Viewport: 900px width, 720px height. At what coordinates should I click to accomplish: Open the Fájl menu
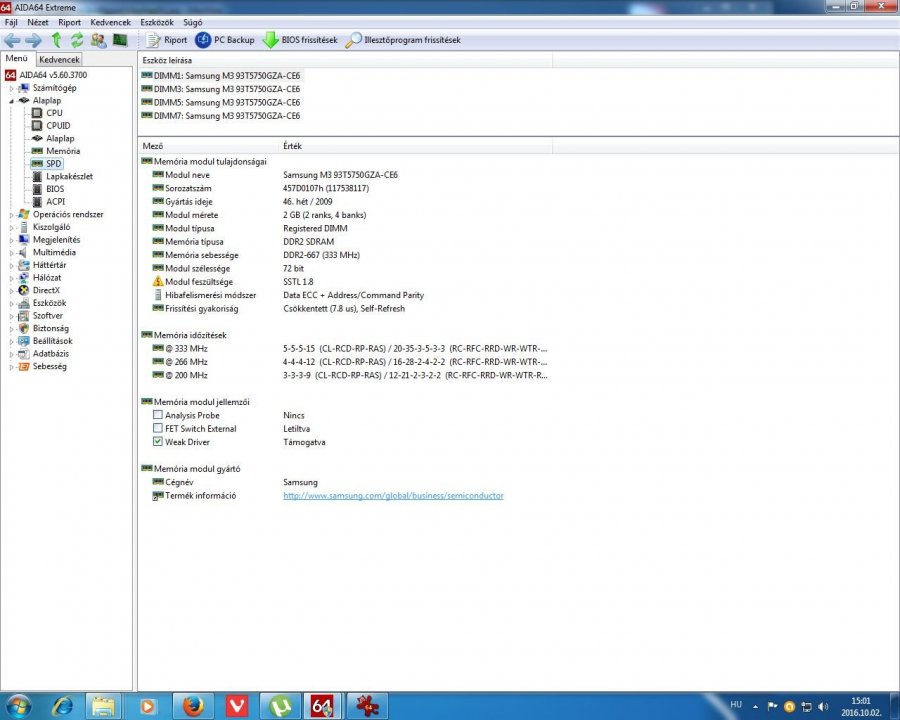coord(11,22)
